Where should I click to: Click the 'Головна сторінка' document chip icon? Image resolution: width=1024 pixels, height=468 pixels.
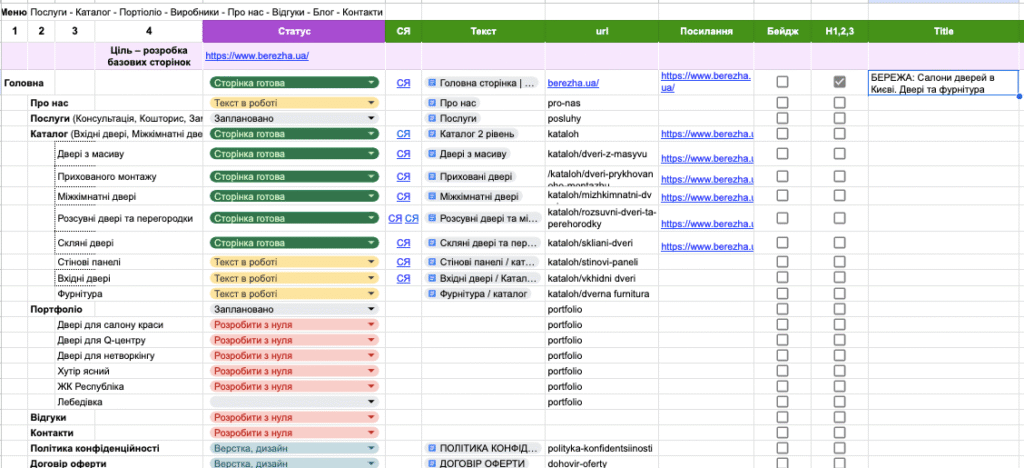(432, 83)
